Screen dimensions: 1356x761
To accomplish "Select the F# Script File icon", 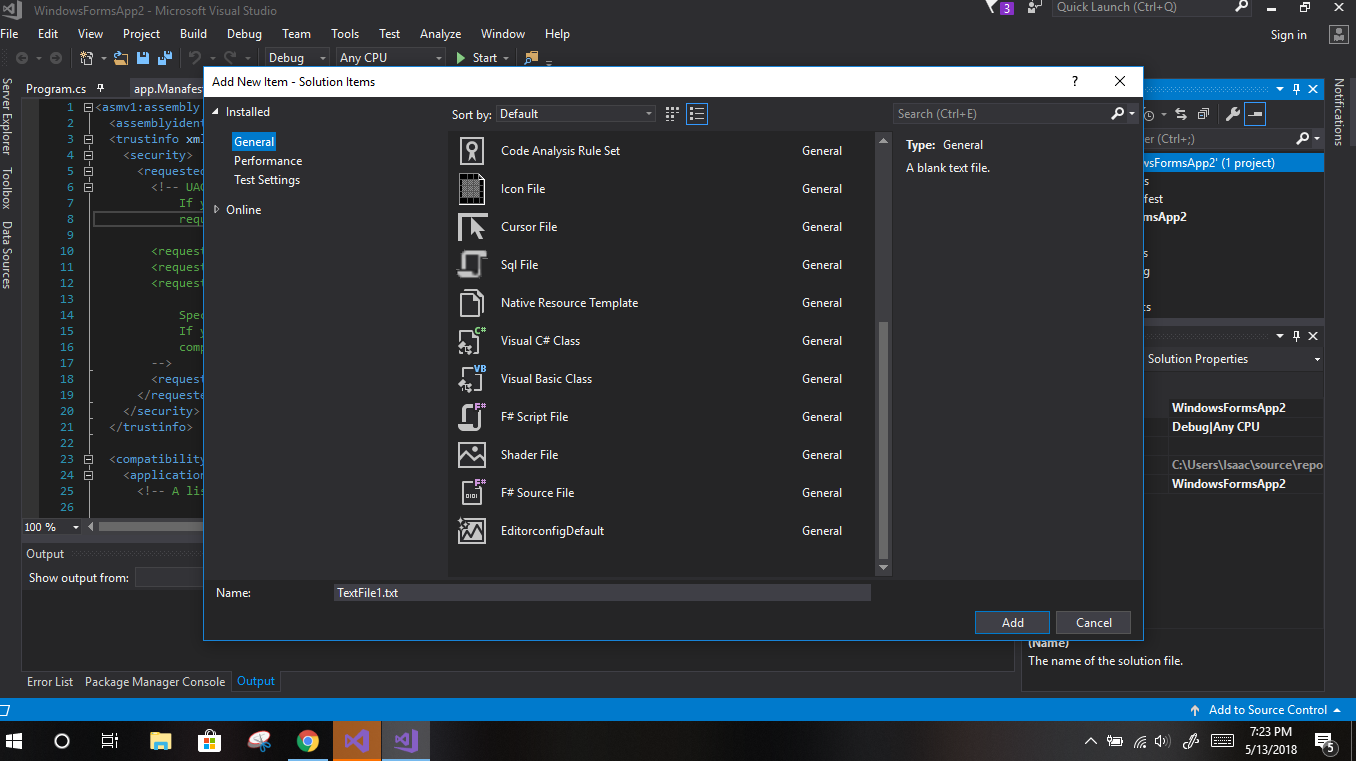I will point(472,417).
